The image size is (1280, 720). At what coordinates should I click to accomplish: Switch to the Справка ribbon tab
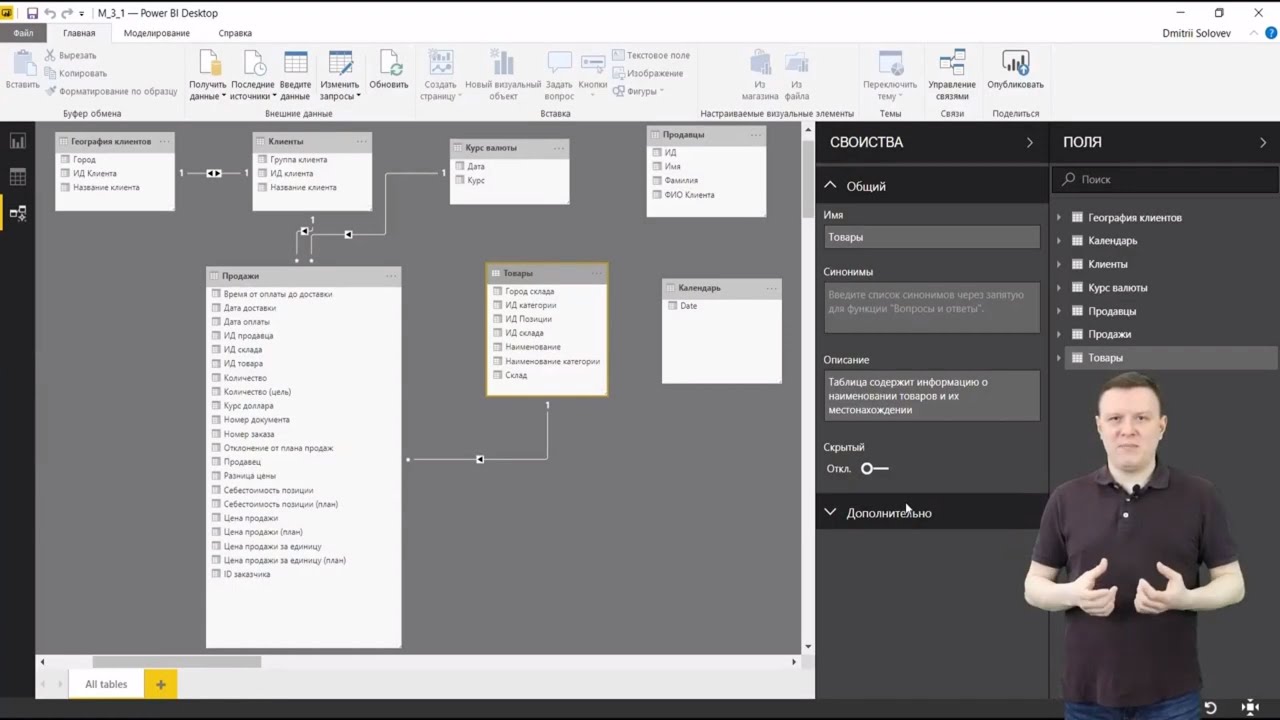[x=235, y=33]
